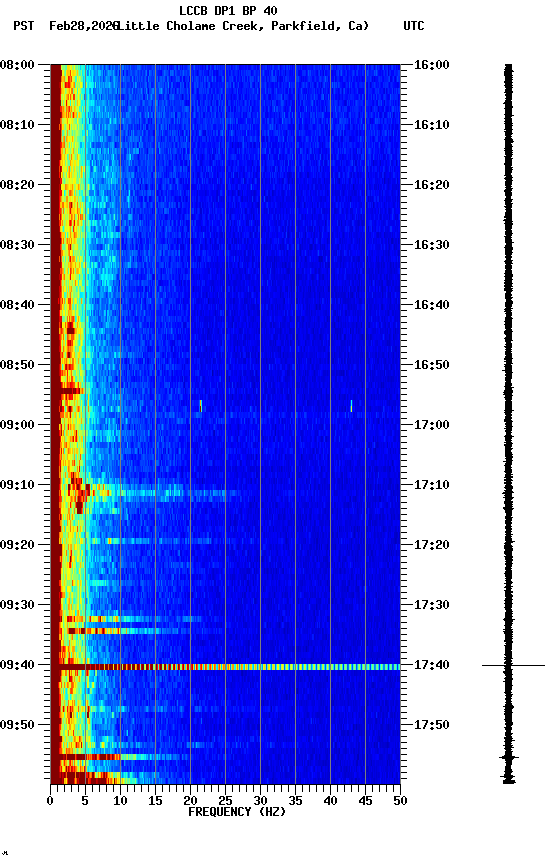Click the 20 Hz frequency axis label

pos(190,801)
